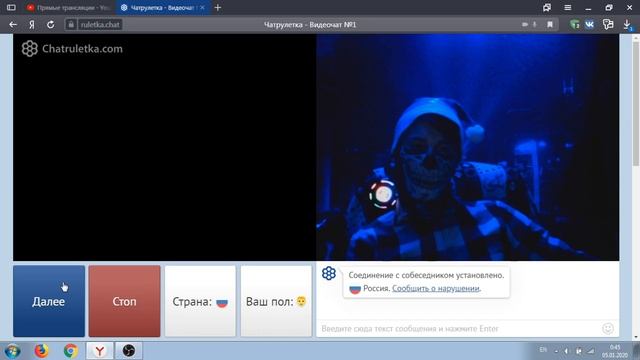Click the ruletka.chat address field
The height and width of the screenshot is (360, 640).
tap(100, 24)
